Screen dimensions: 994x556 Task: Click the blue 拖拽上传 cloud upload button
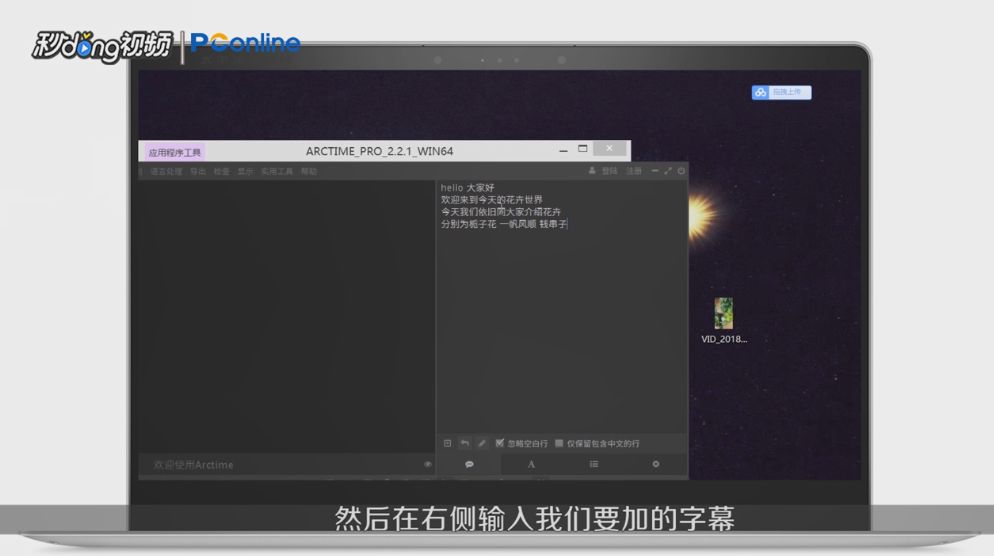click(x=782, y=92)
